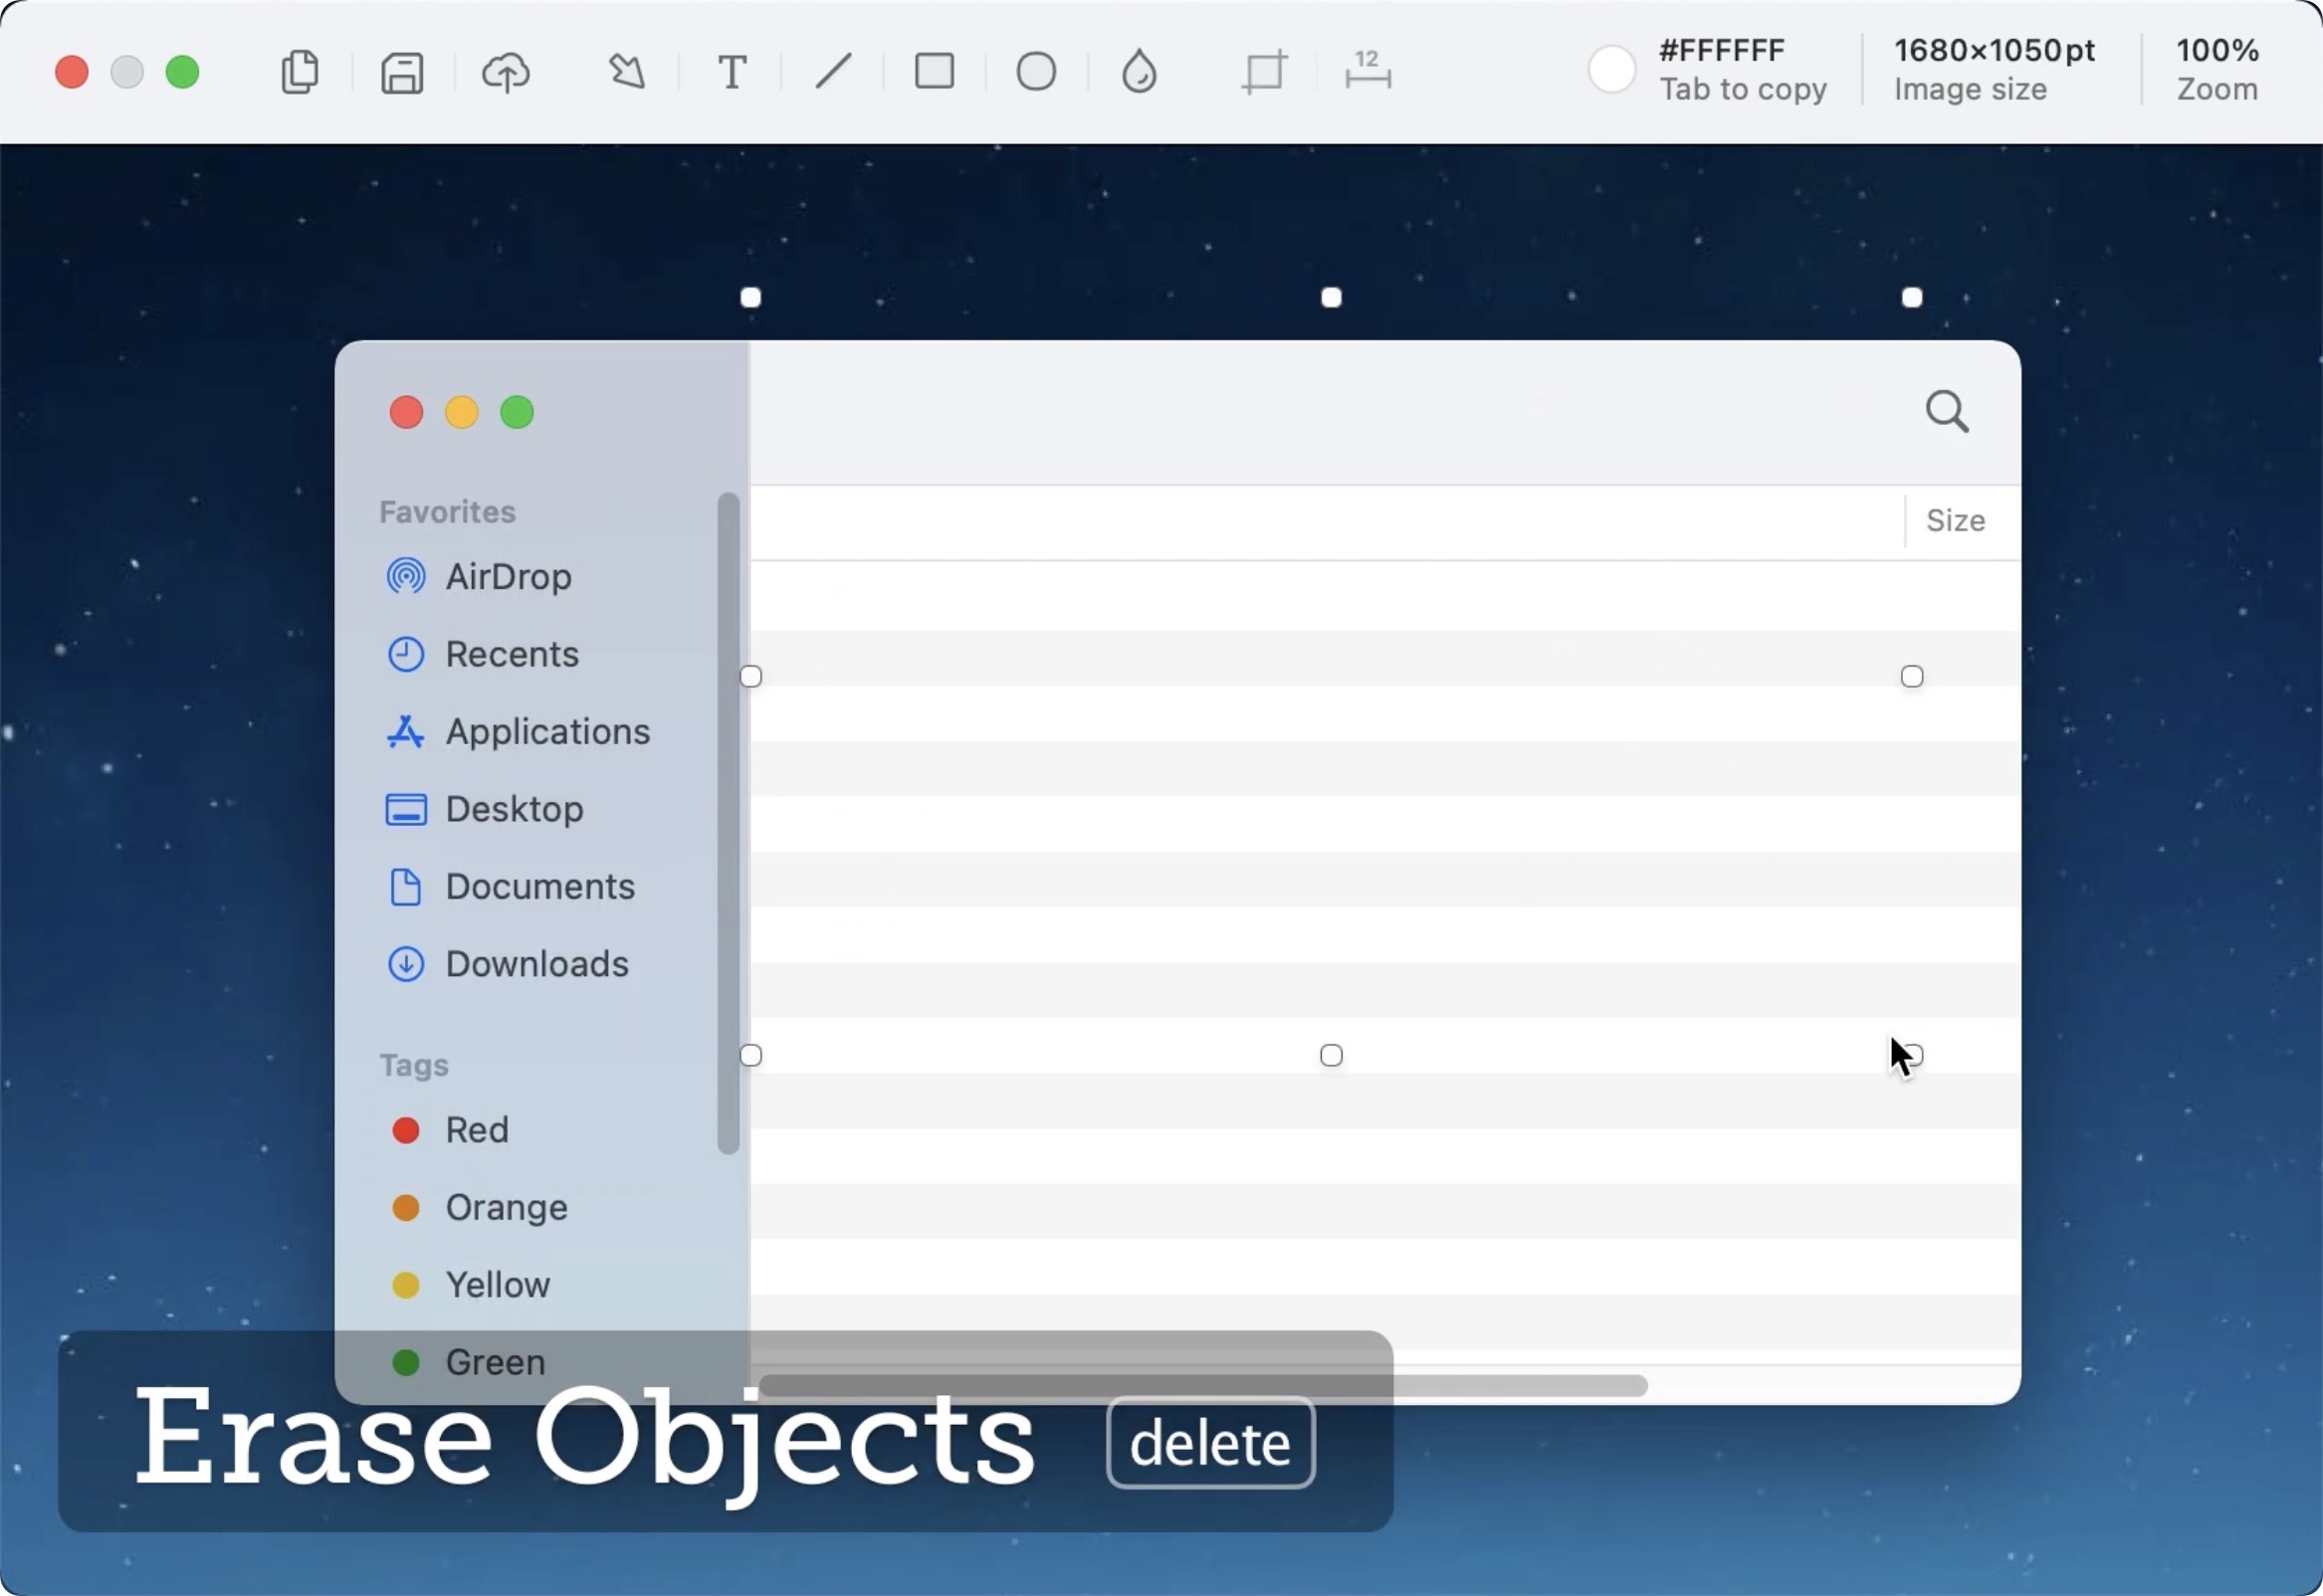
Task: Select the blur droplet tool
Action: click(1139, 71)
